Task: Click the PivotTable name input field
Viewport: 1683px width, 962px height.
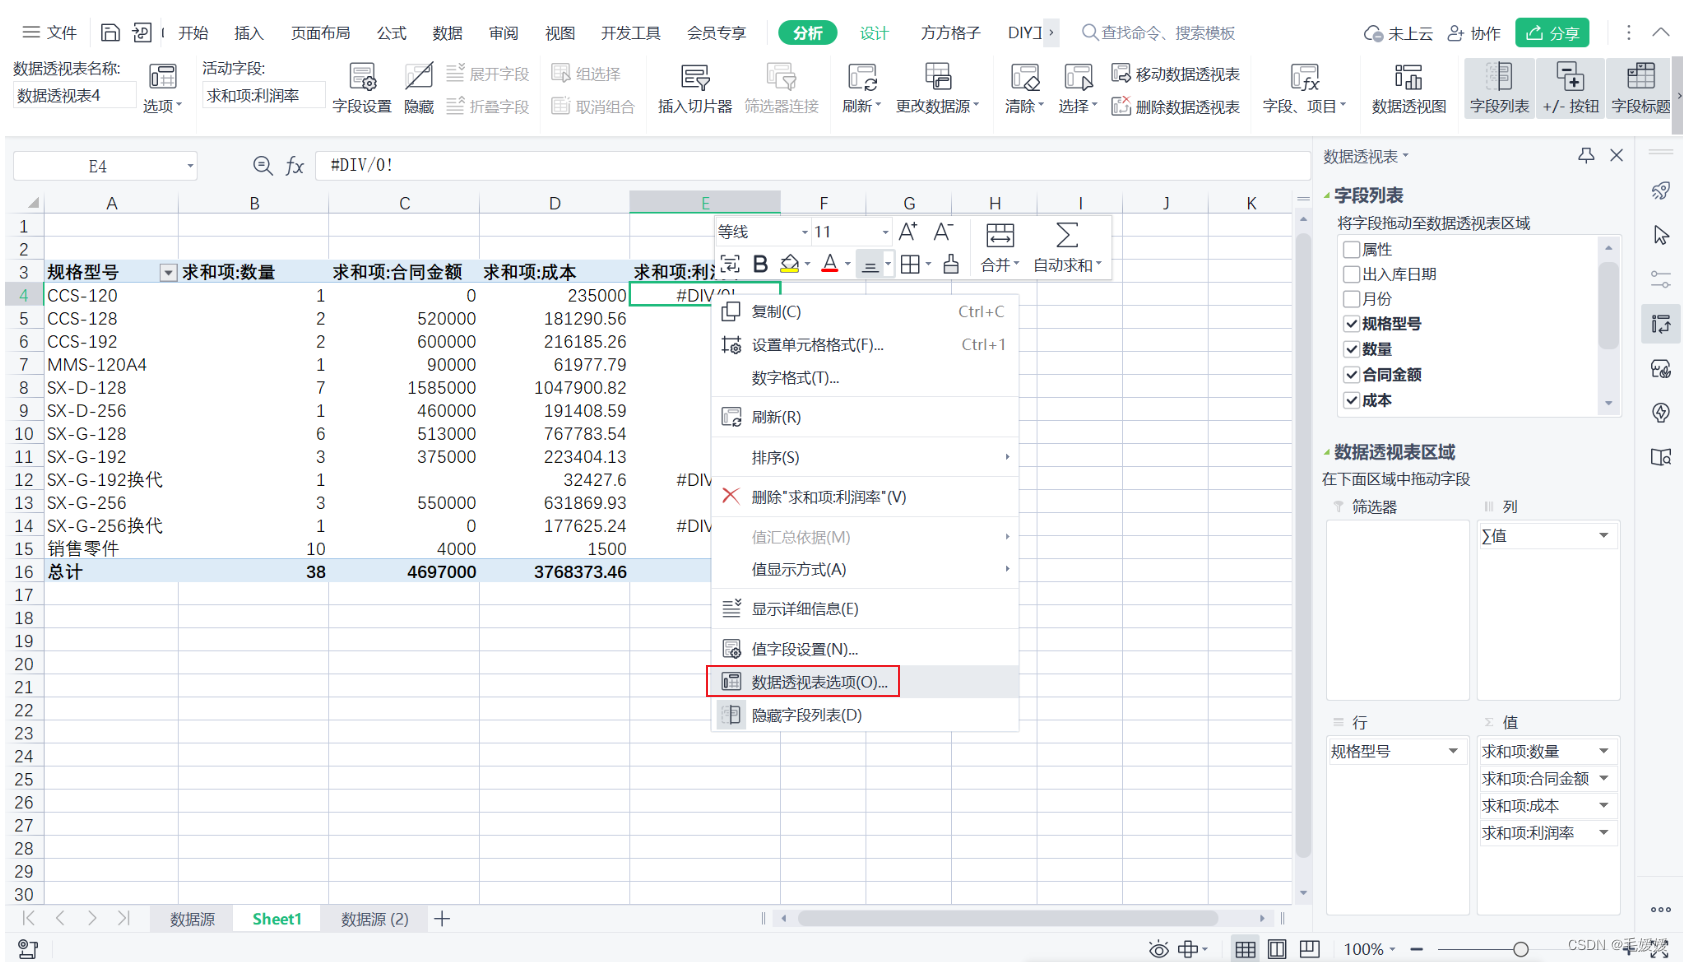Action: 73,96
